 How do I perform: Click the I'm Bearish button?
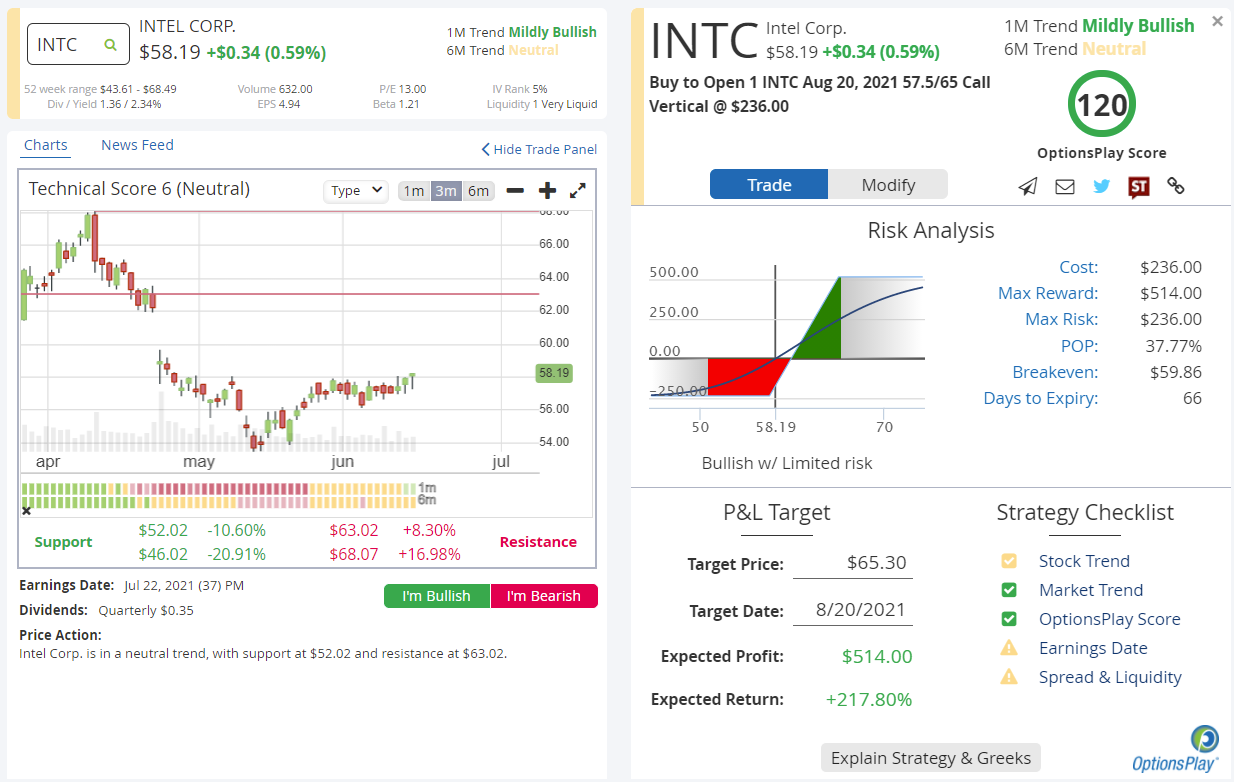[543, 596]
